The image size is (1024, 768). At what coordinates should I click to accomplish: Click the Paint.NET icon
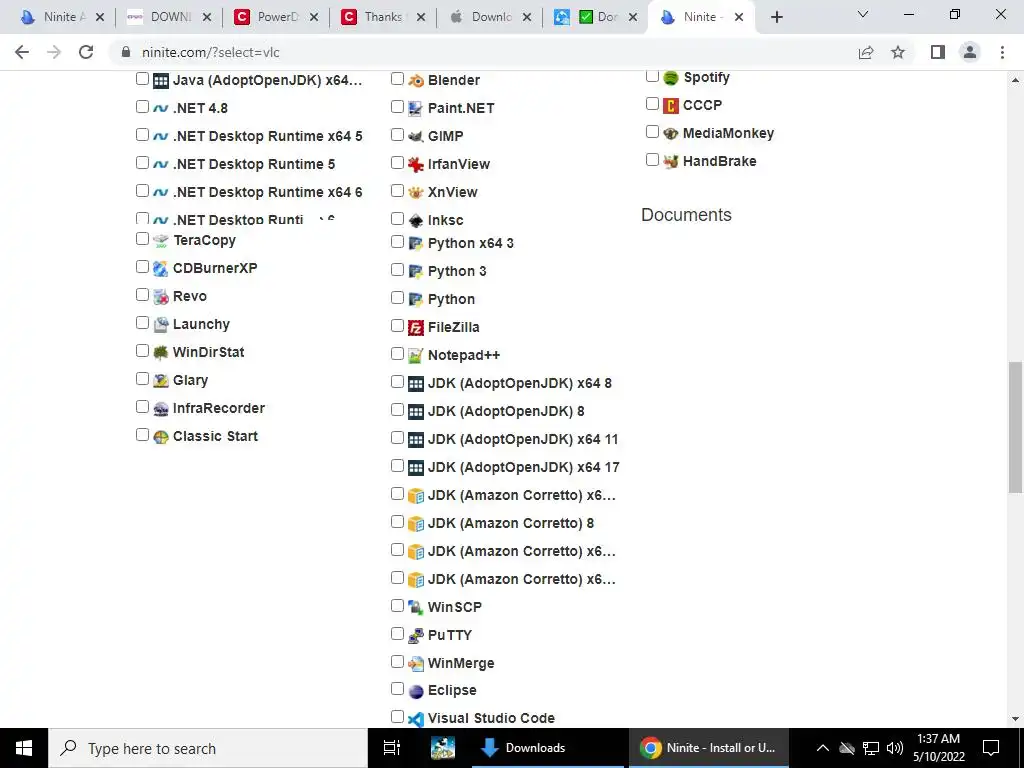coord(415,108)
